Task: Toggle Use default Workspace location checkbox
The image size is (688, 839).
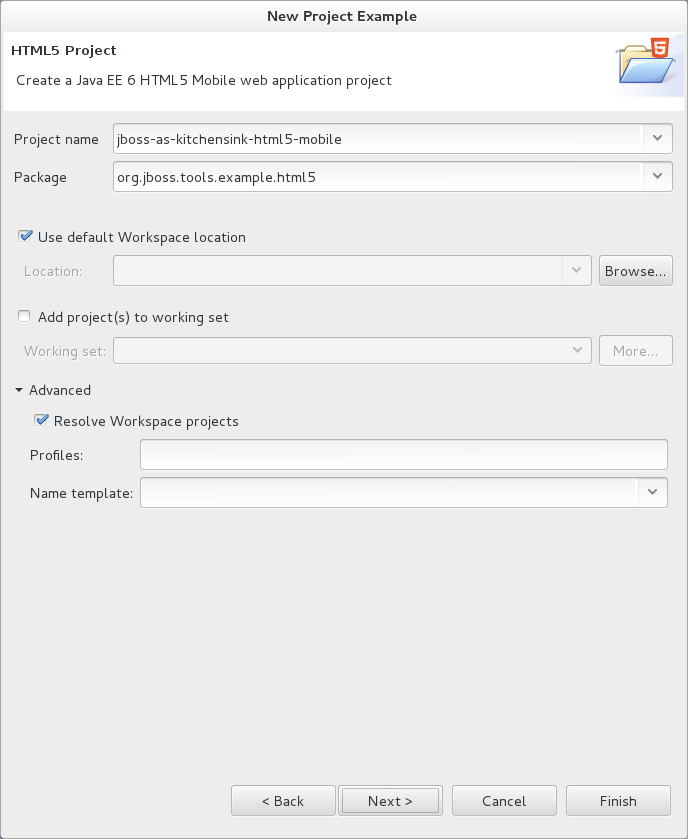Action: pos(25,237)
